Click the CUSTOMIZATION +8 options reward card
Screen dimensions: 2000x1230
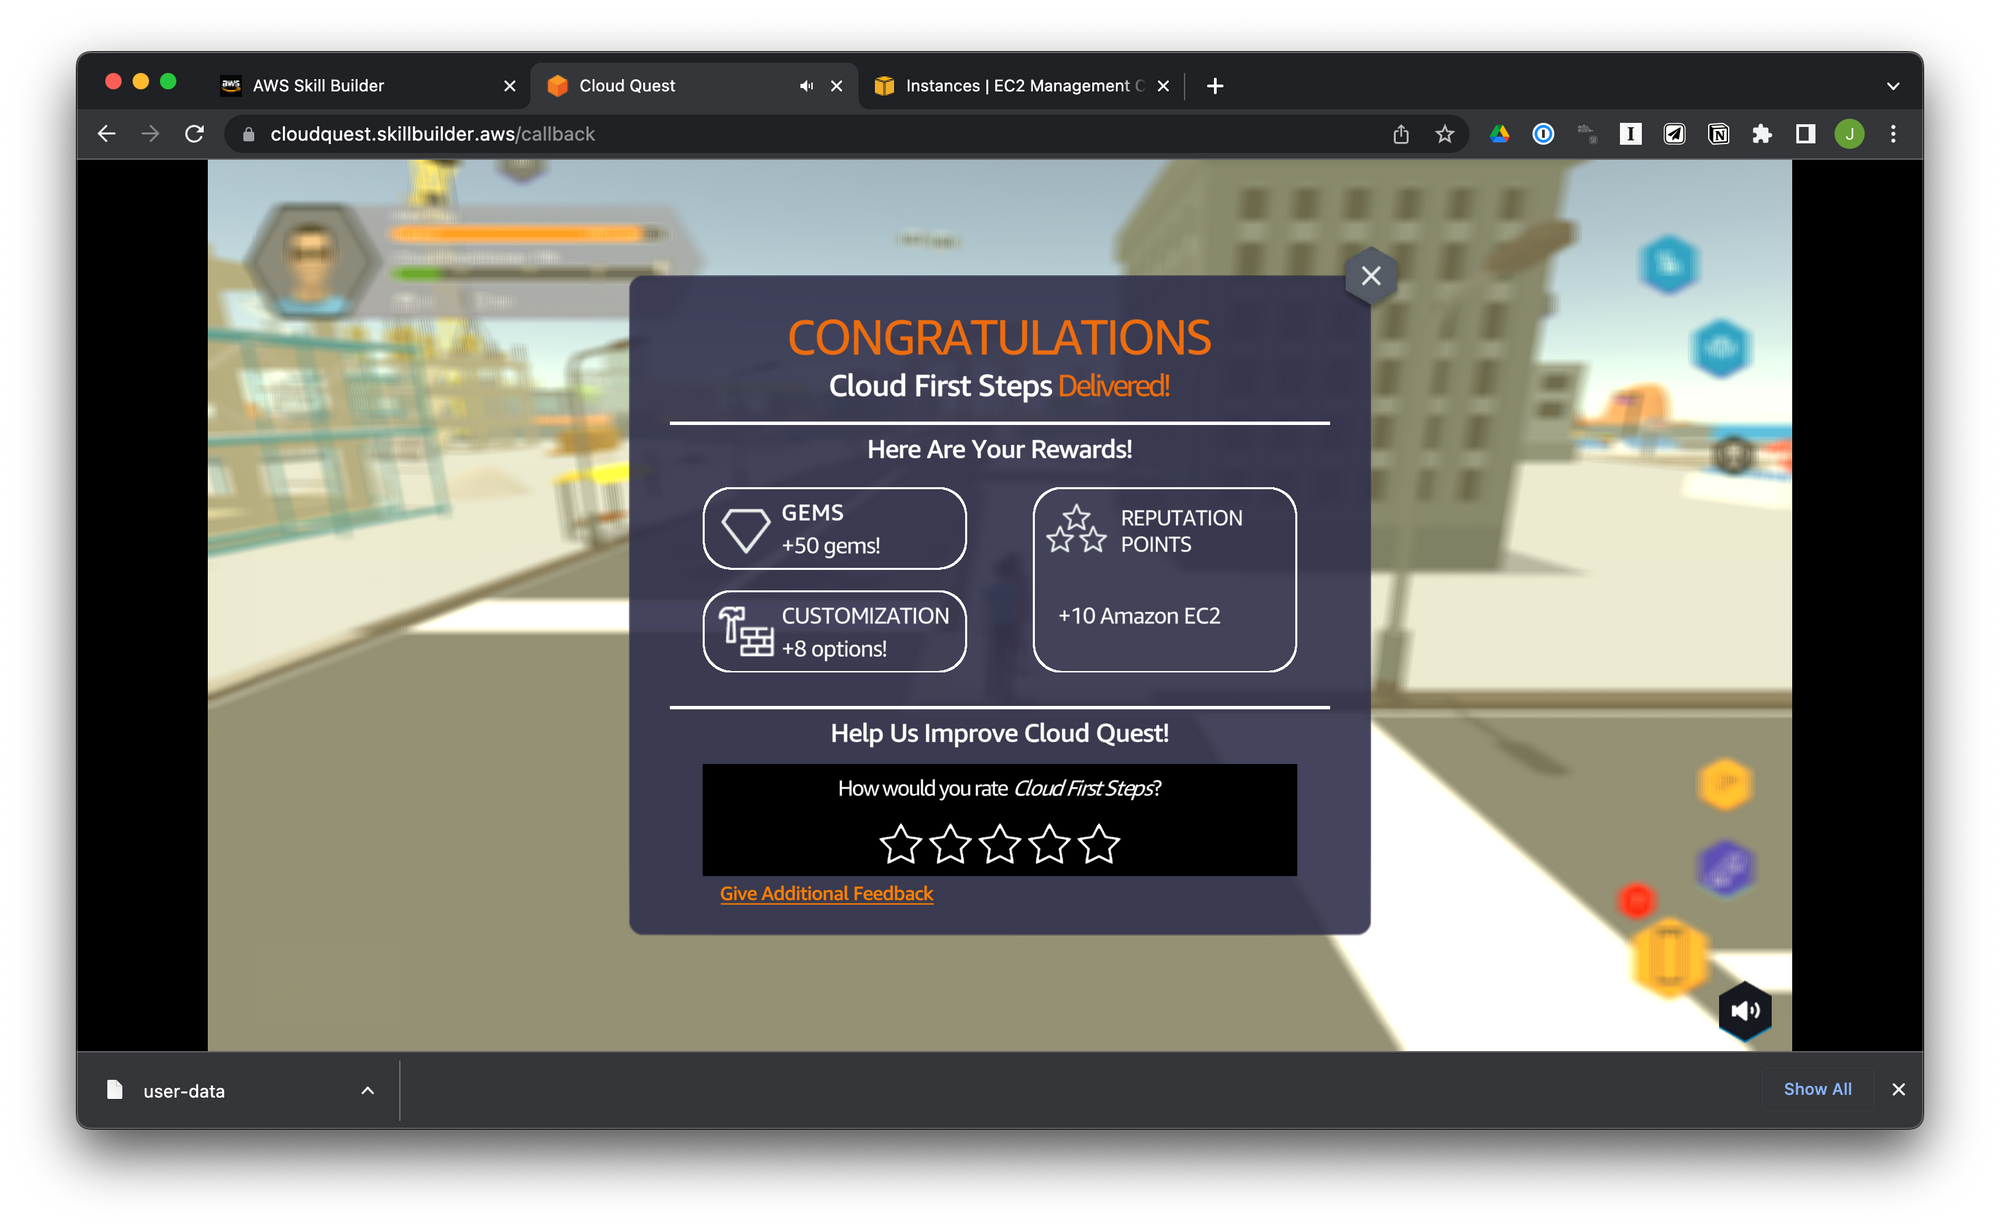[x=834, y=632]
